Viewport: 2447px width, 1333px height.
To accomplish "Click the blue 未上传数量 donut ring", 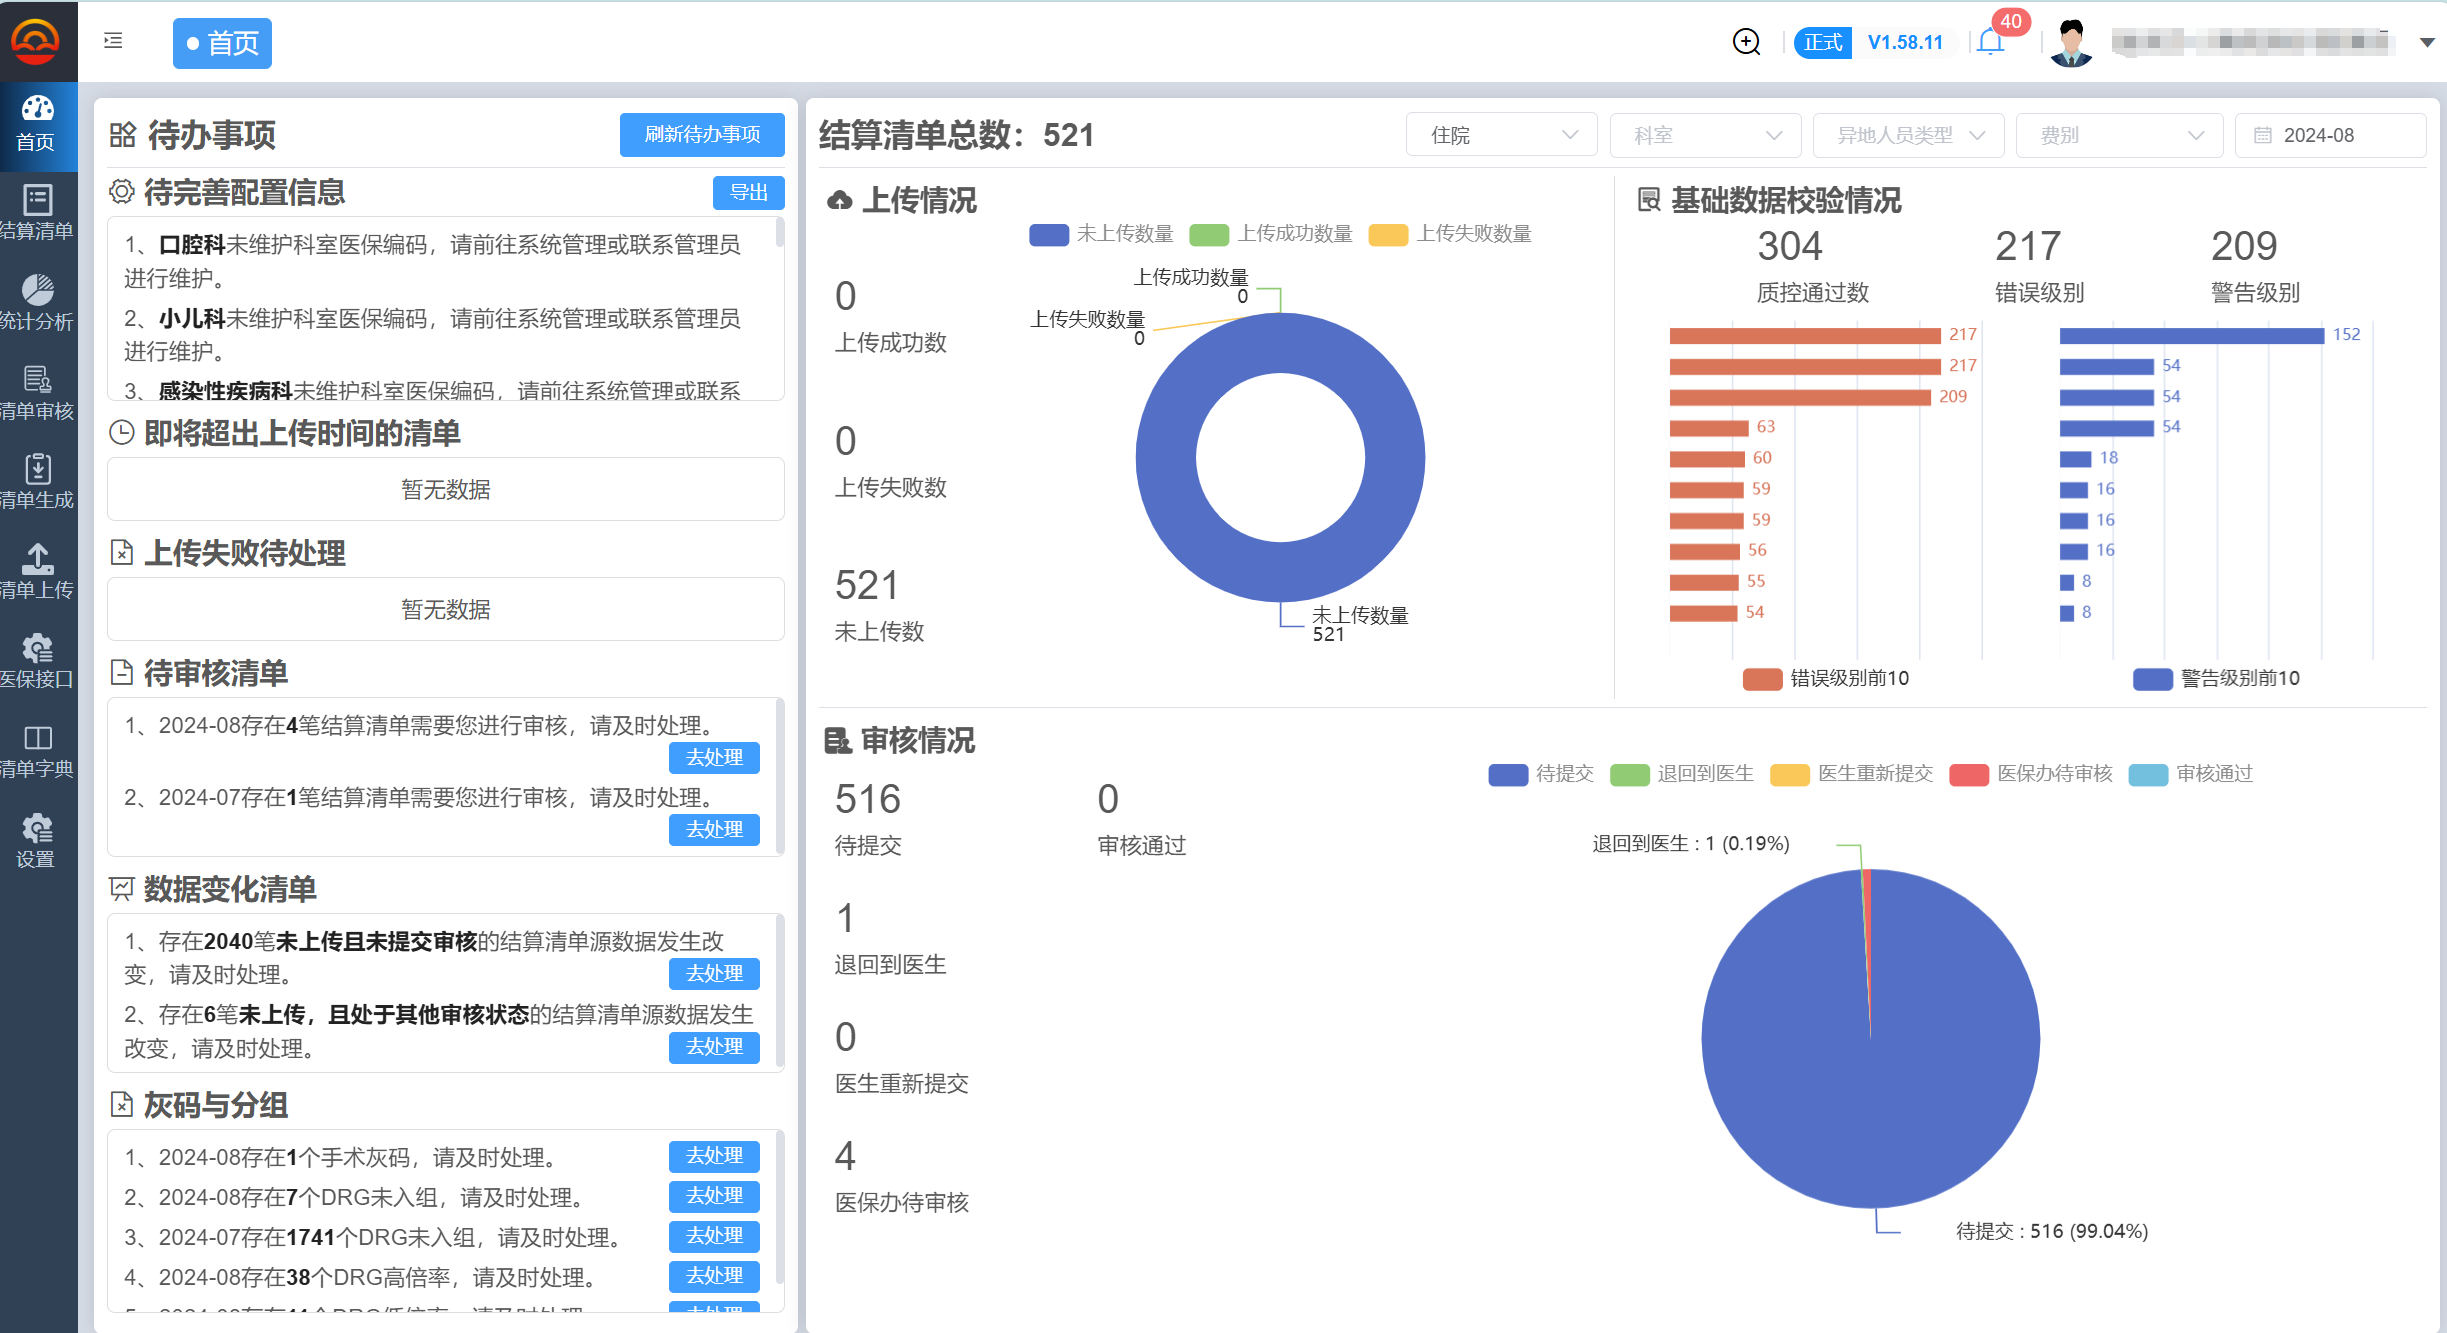I will click(x=1165, y=460).
